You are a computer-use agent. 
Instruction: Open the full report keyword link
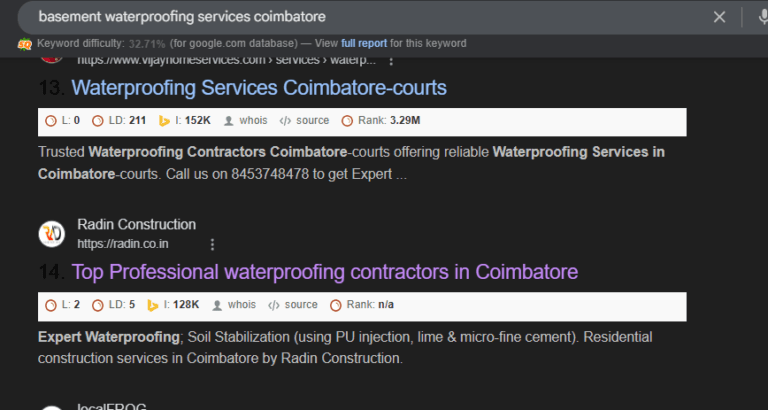pos(364,43)
